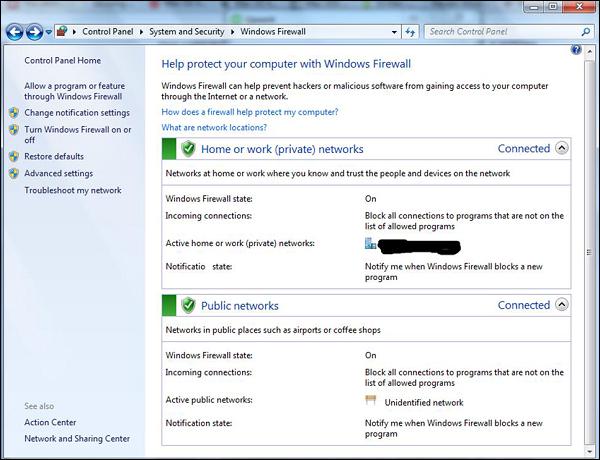The height and width of the screenshot is (460, 600).
Task: Click Connected label of private networks
Action: coord(523,148)
